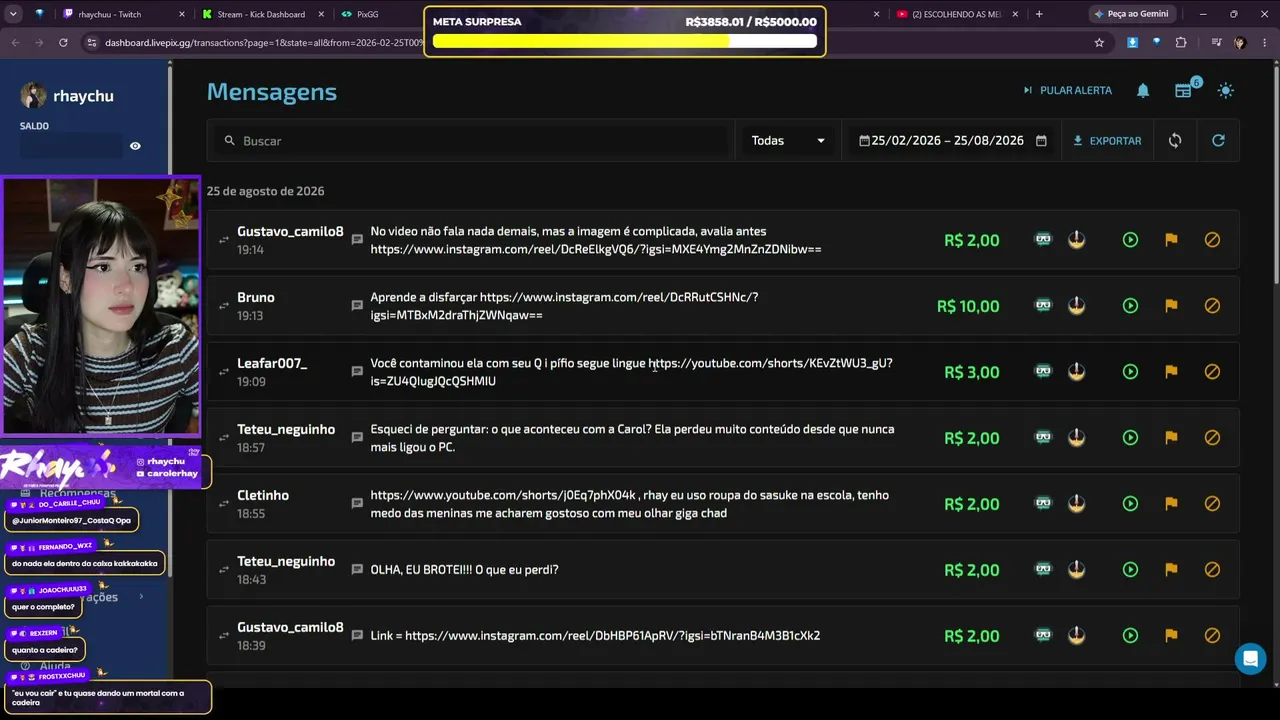Block the Leafar007_ message
This screenshot has height=720, width=1280.
(x=1212, y=372)
